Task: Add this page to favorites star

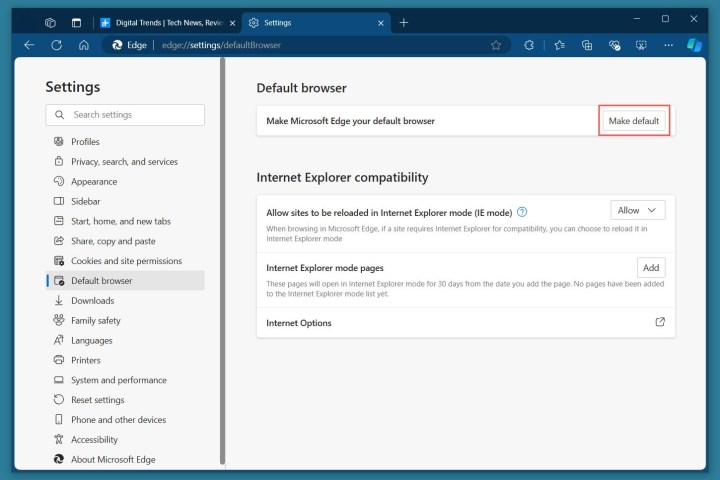Action: click(x=496, y=45)
